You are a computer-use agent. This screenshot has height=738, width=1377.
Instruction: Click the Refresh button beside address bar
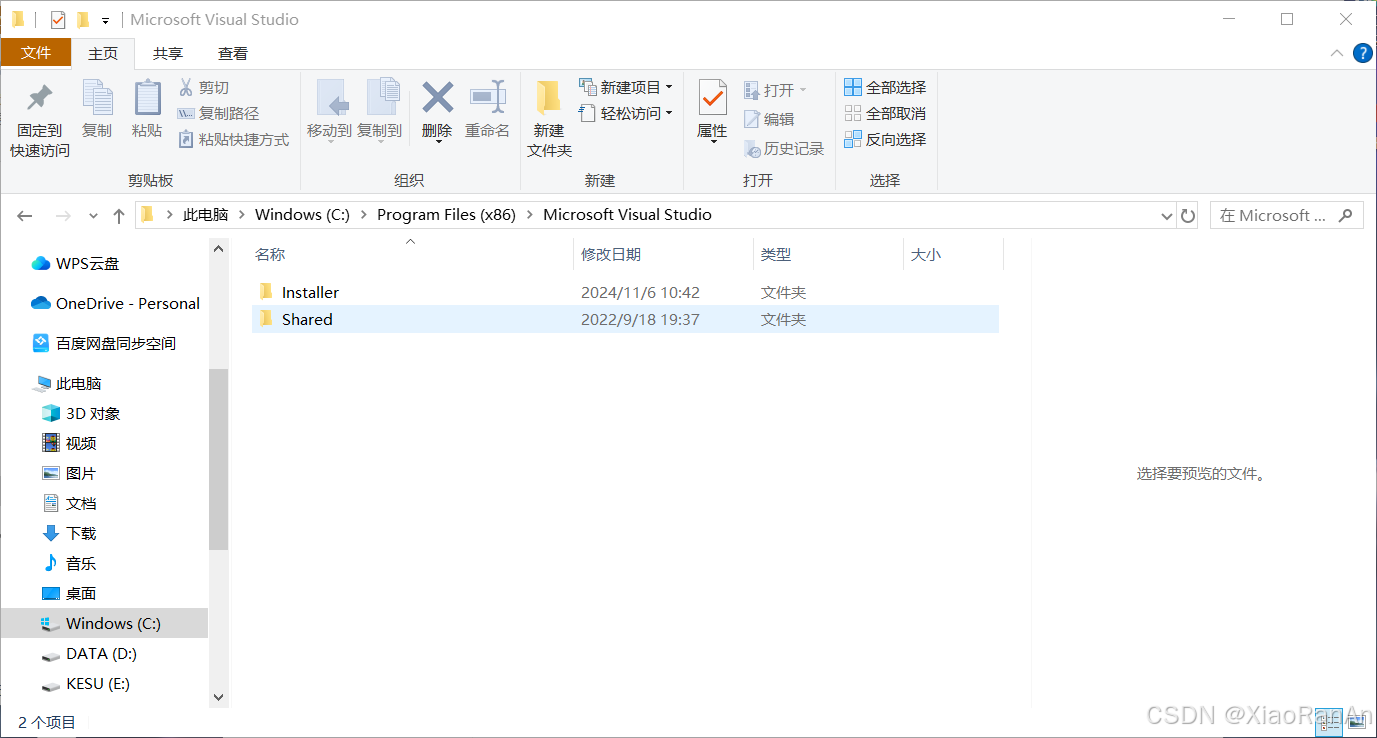click(x=1188, y=215)
